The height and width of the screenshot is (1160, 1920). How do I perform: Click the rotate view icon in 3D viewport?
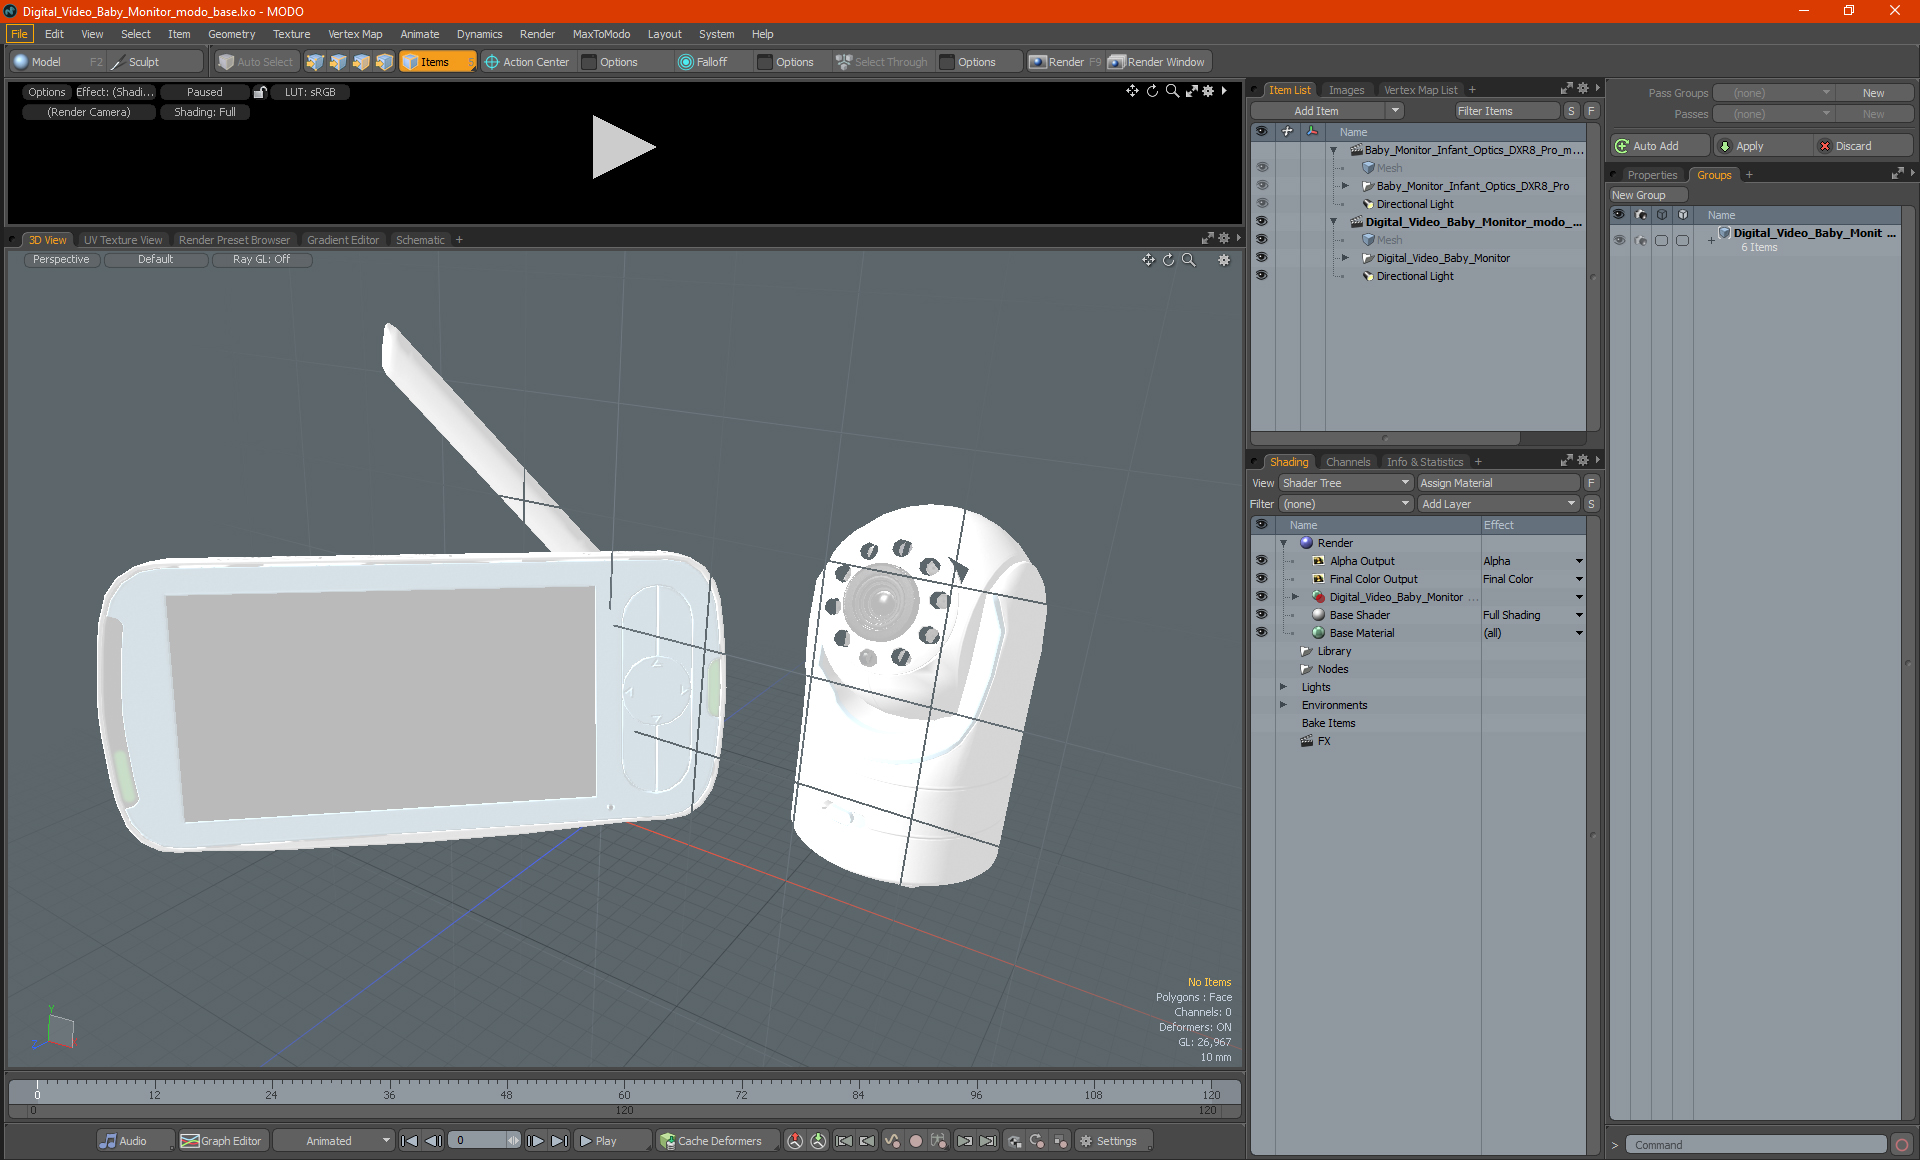(x=1168, y=260)
